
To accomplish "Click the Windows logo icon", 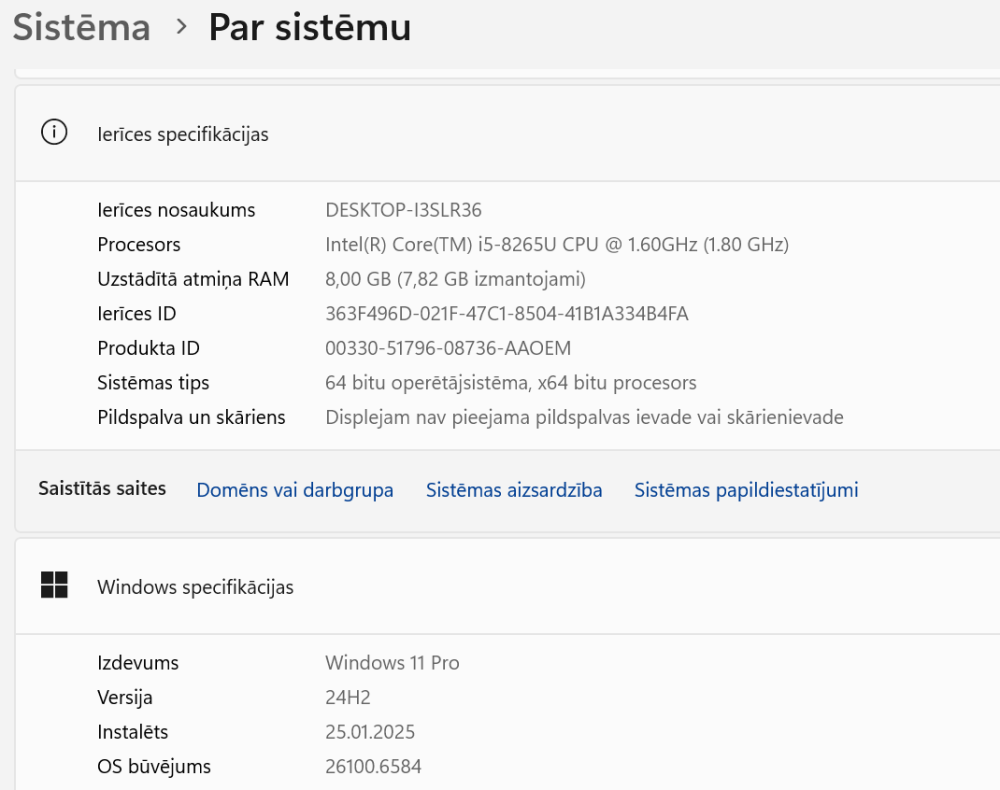I will coord(54,585).
